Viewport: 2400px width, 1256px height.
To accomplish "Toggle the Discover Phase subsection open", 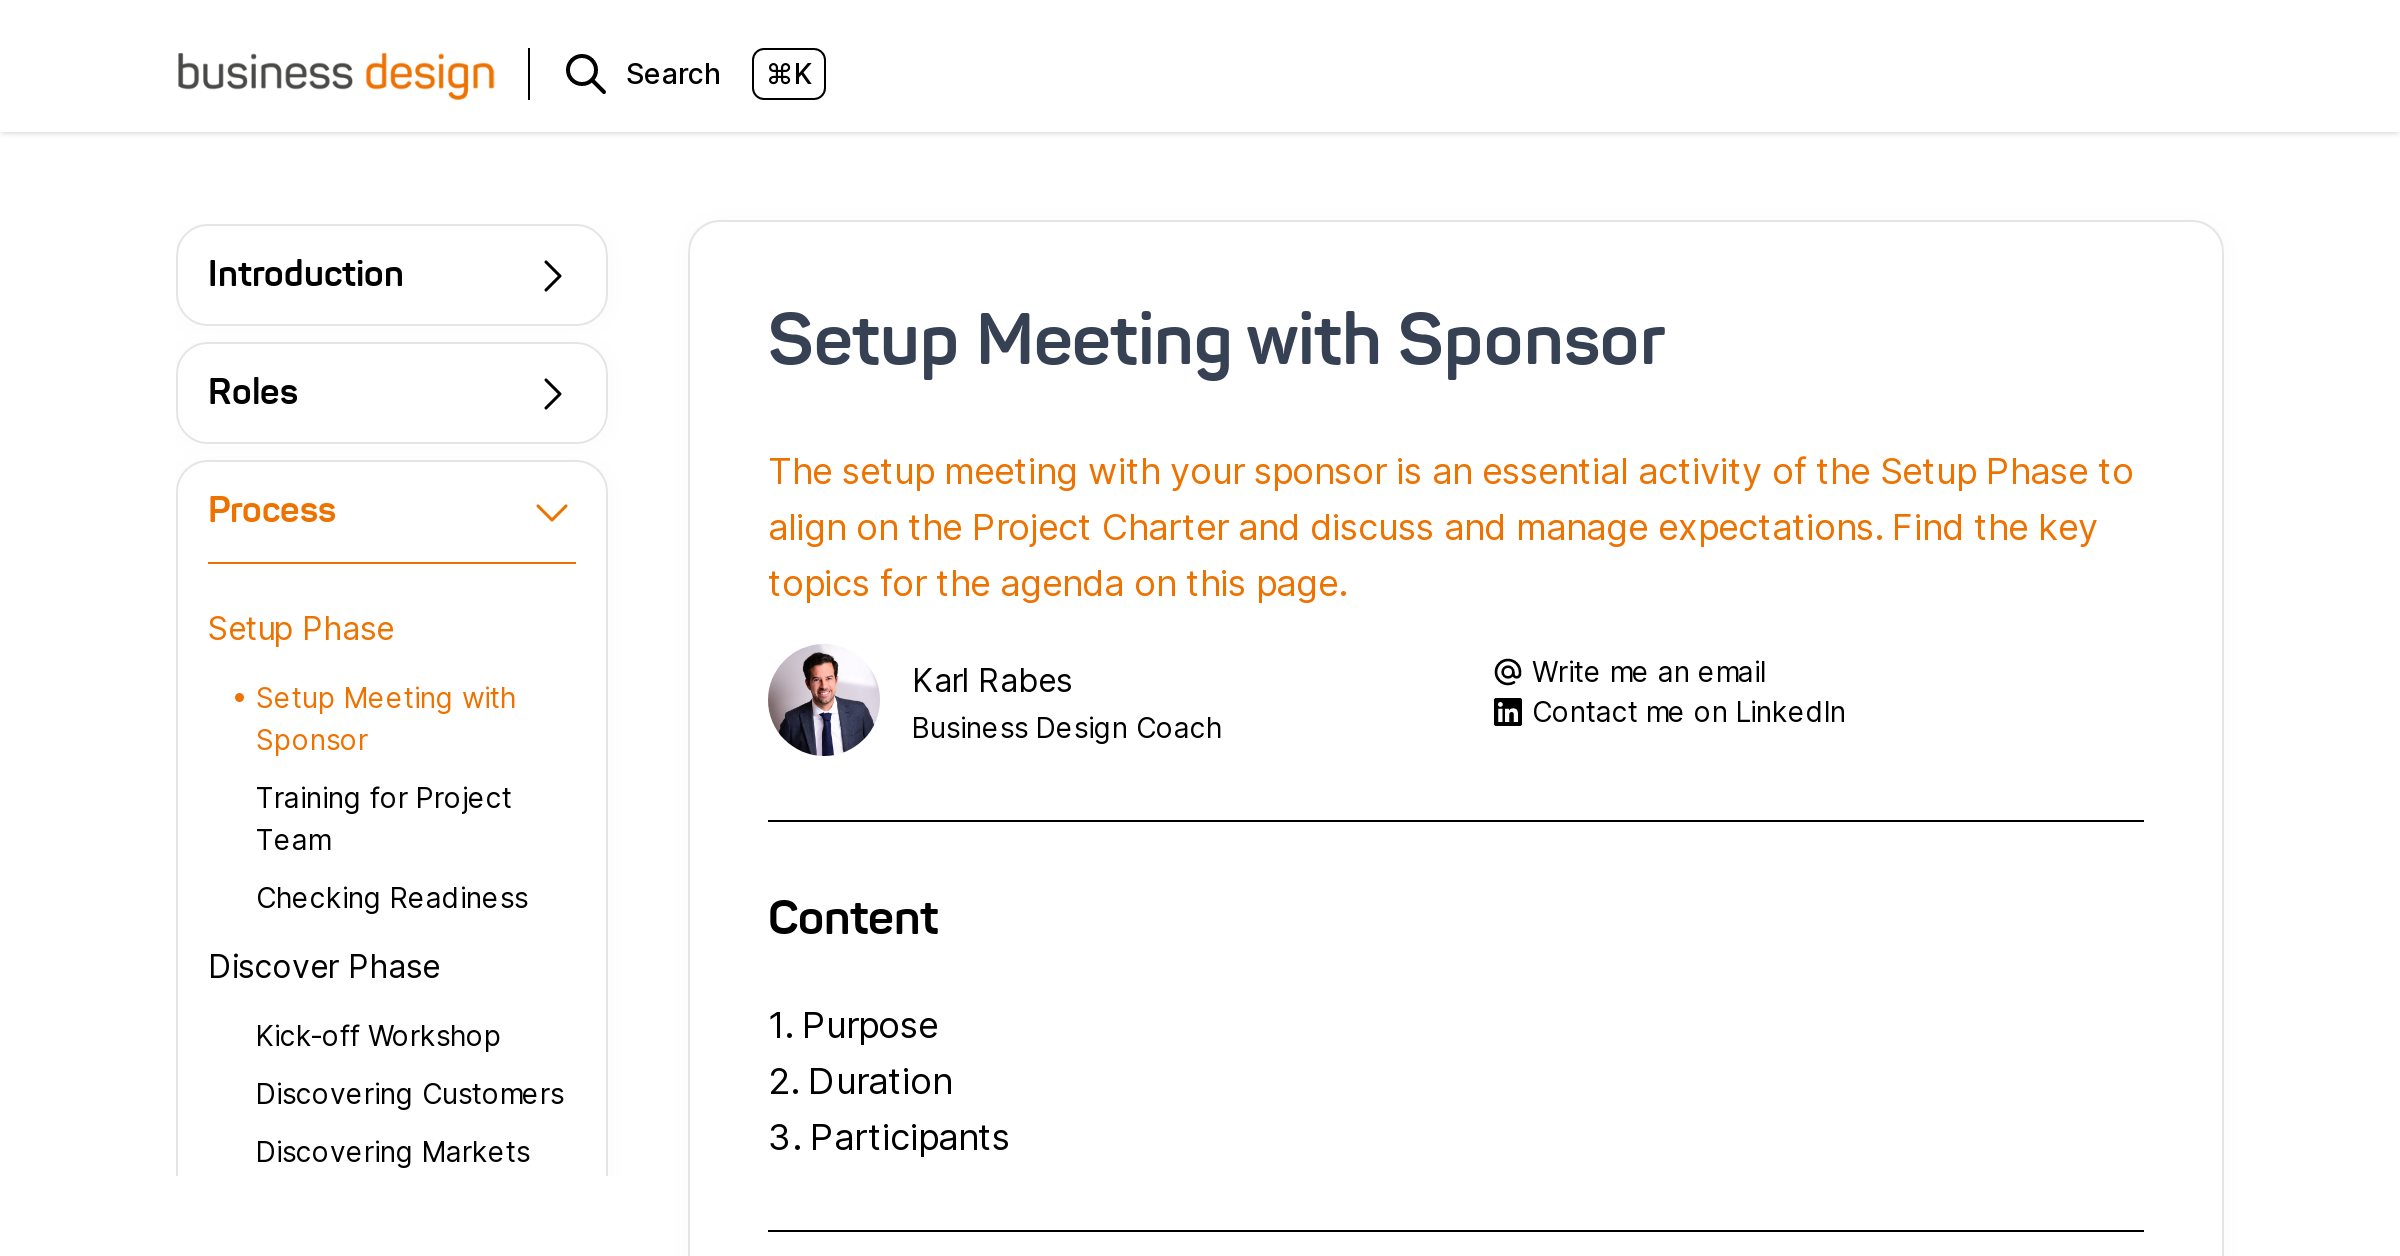I will [323, 966].
